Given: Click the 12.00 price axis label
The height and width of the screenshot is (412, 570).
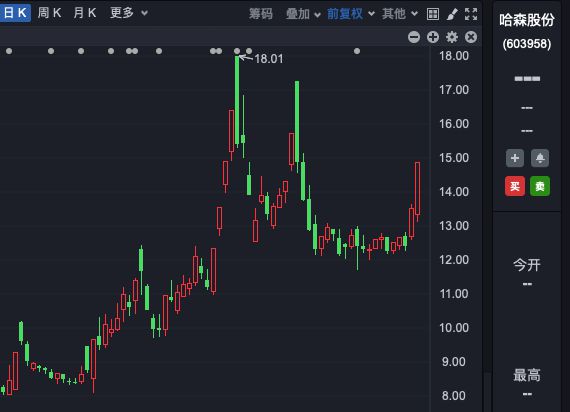Looking at the screenshot, I should (454, 260).
